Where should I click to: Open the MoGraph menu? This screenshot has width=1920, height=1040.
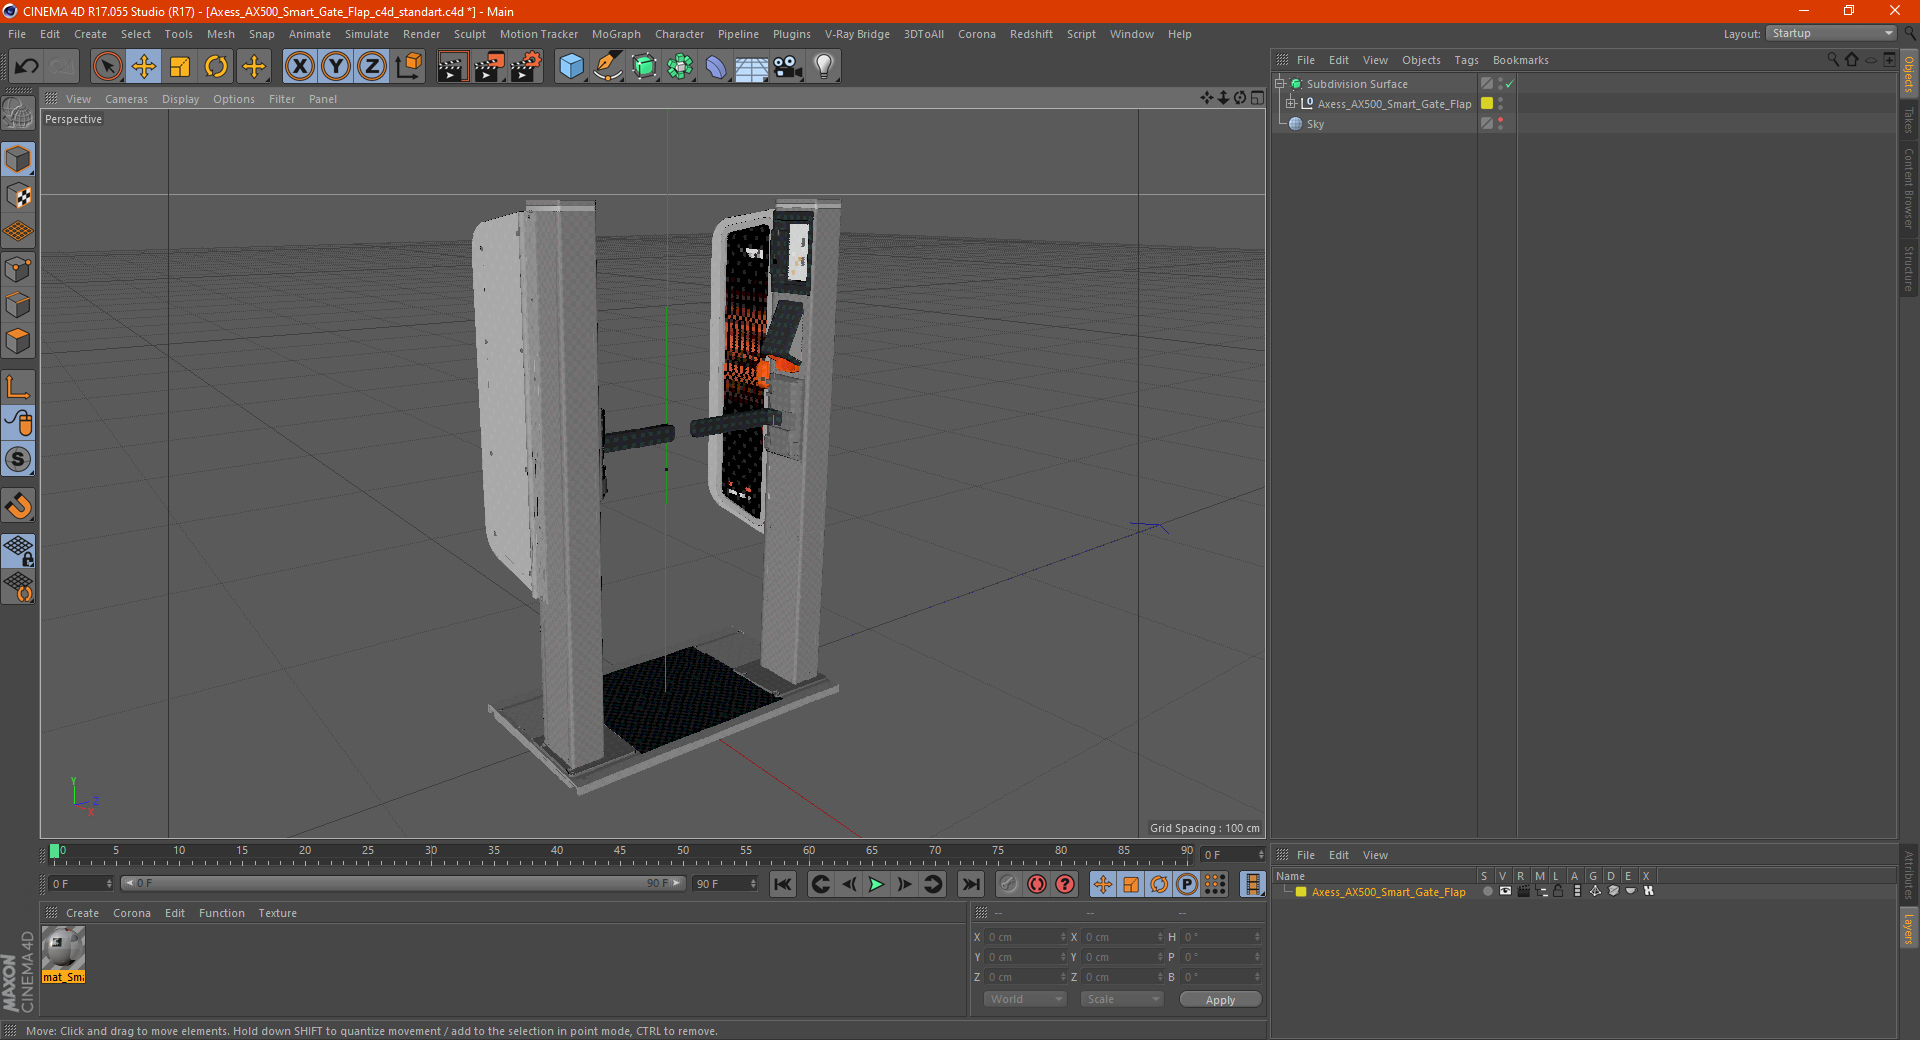[x=616, y=34]
